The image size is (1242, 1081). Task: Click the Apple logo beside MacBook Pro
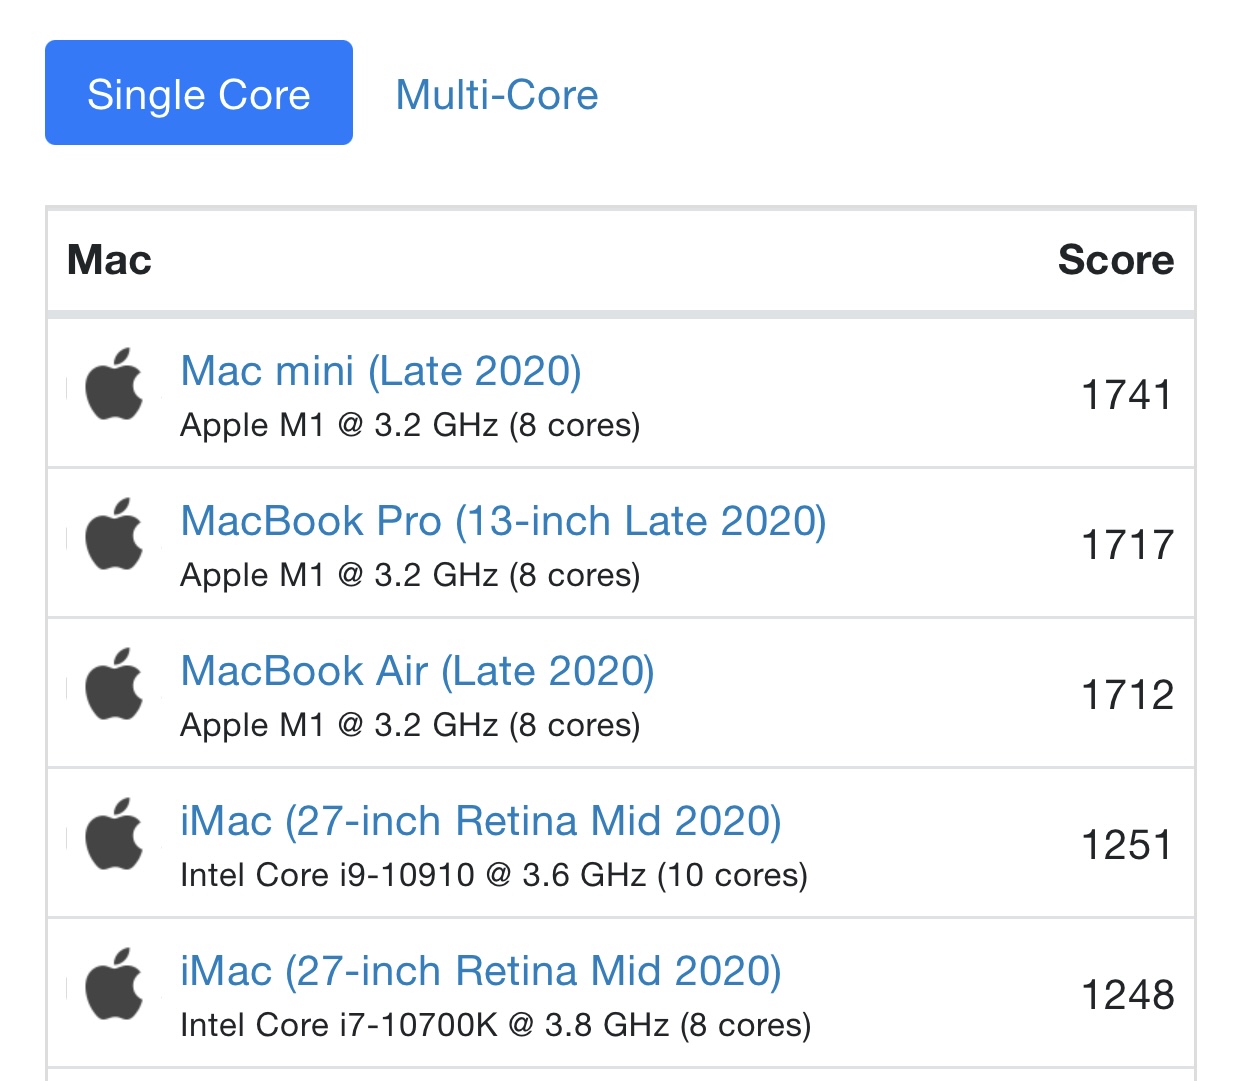pyautogui.click(x=114, y=535)
